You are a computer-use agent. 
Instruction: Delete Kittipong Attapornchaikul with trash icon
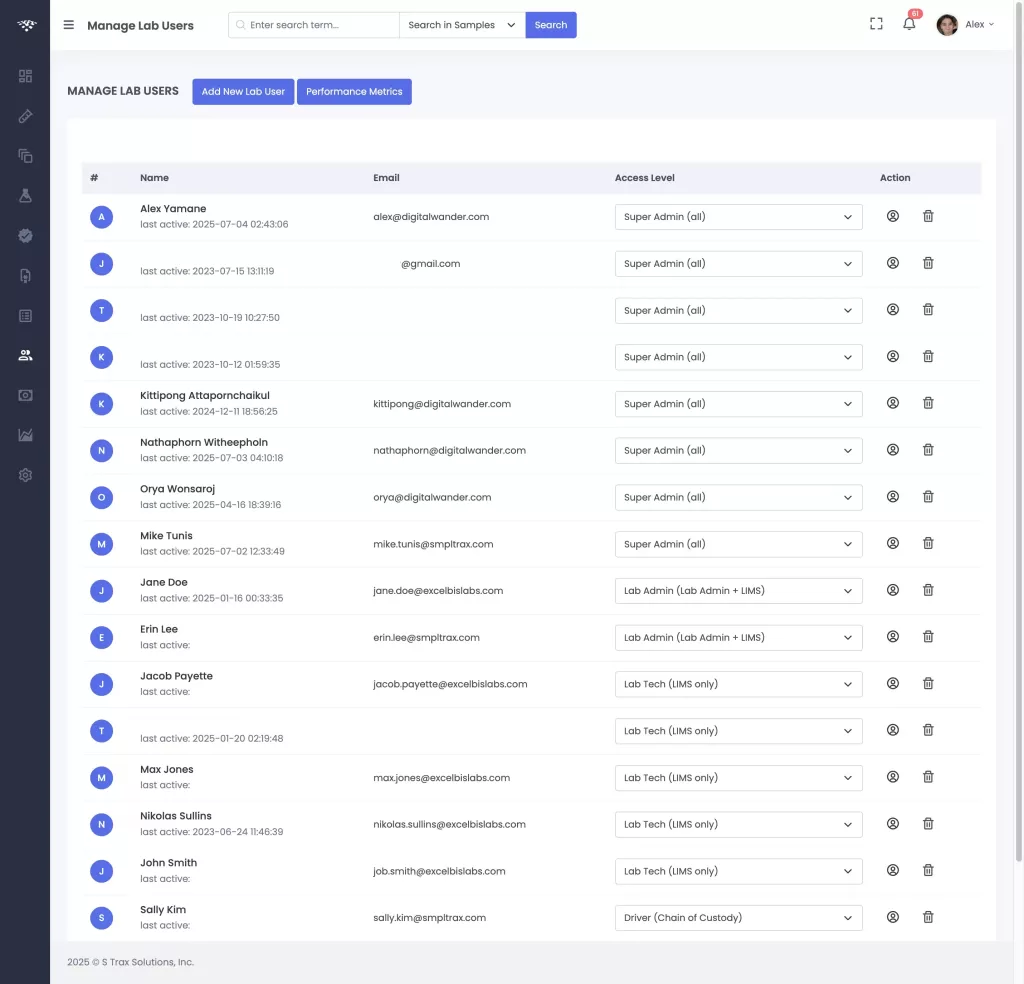pyautogui.click(x=927, y=403)
